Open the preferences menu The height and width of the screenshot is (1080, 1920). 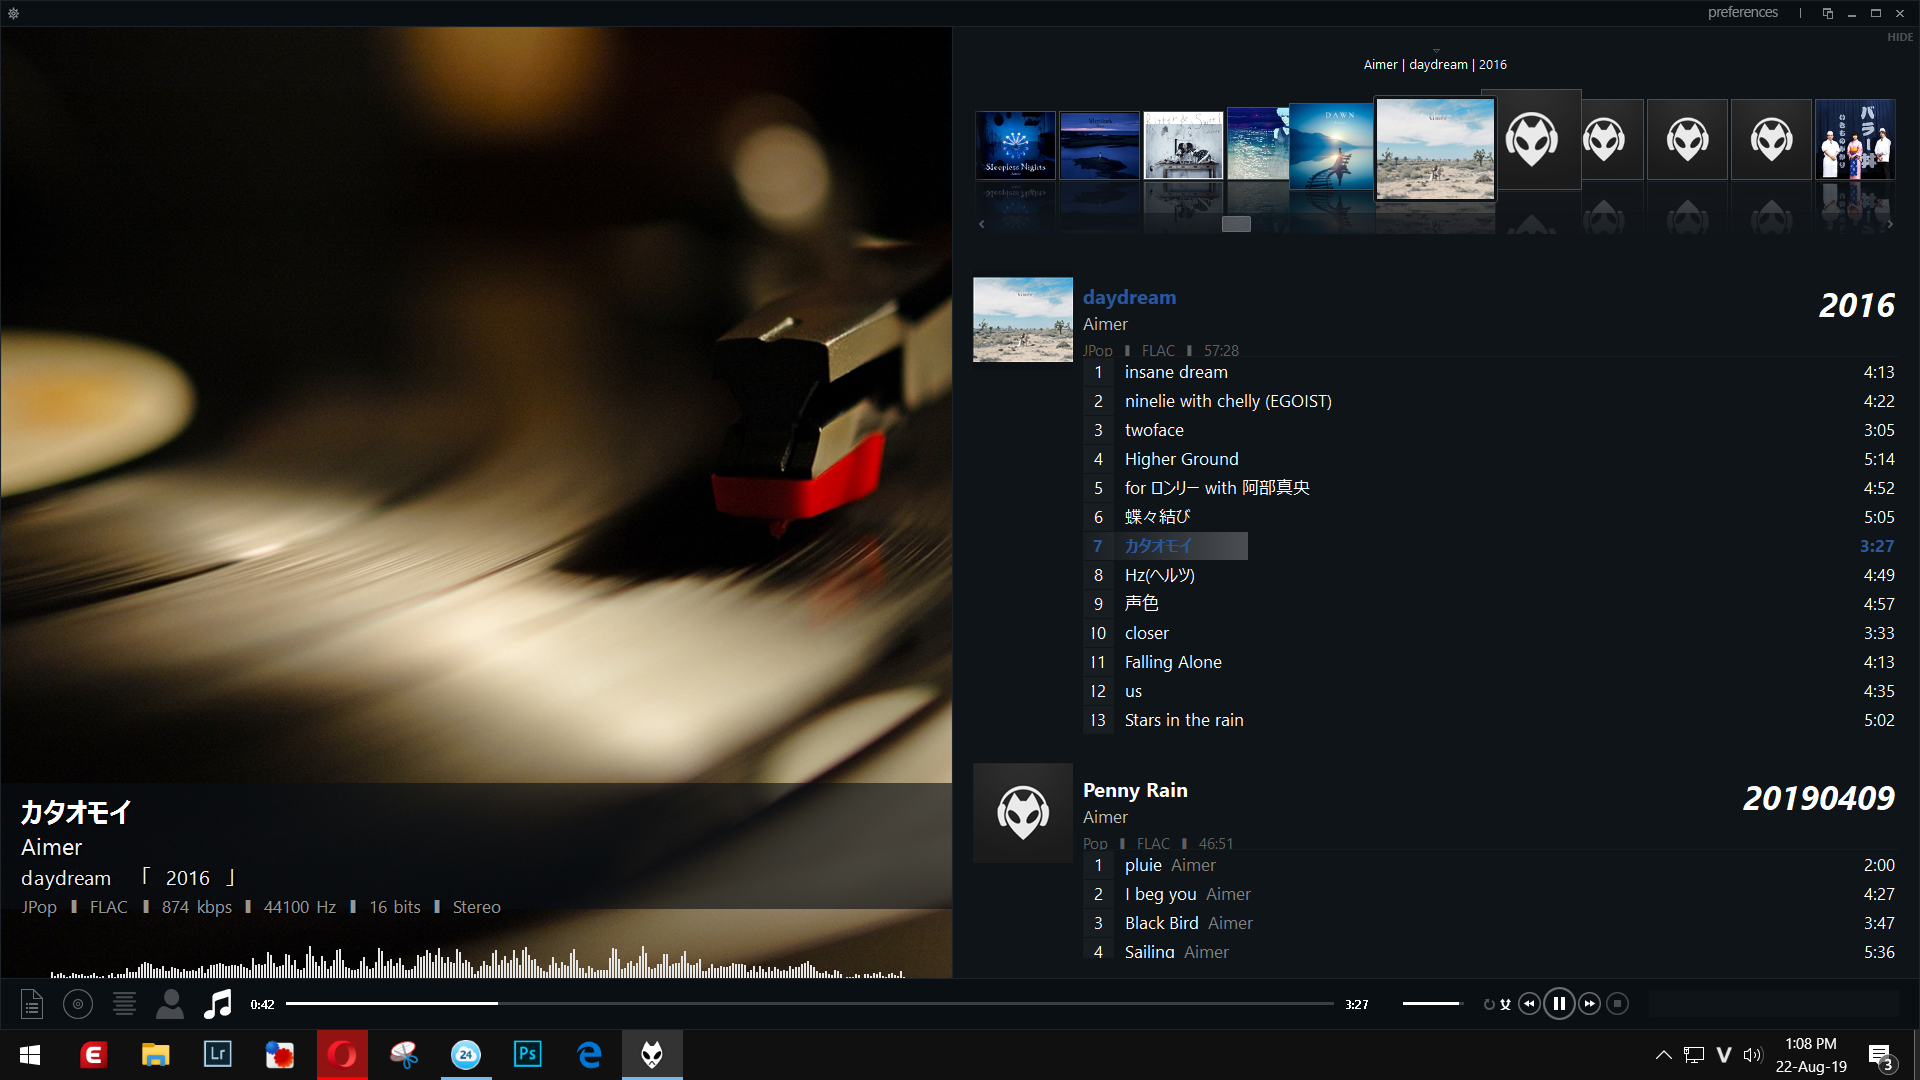[1742, 13]
